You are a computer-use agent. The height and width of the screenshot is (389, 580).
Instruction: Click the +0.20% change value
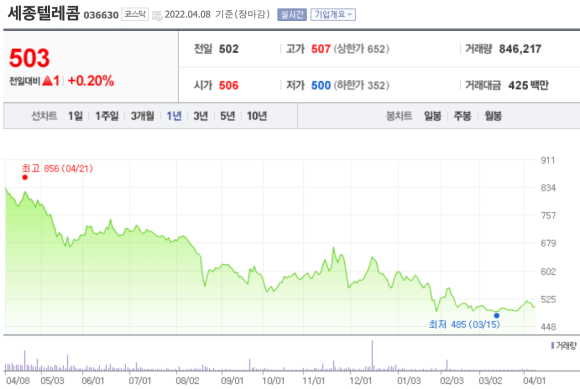coord(91,81)
